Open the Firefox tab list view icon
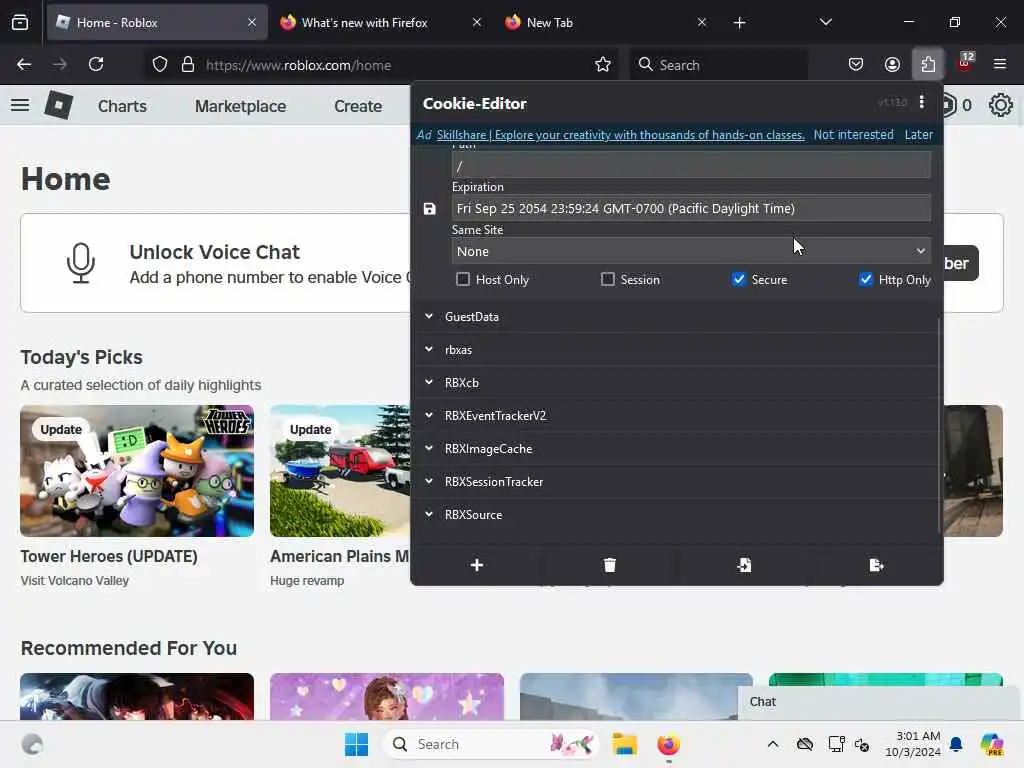Image resolution: width=1024 pixels, height=768 pixels. tap(20, 23)
